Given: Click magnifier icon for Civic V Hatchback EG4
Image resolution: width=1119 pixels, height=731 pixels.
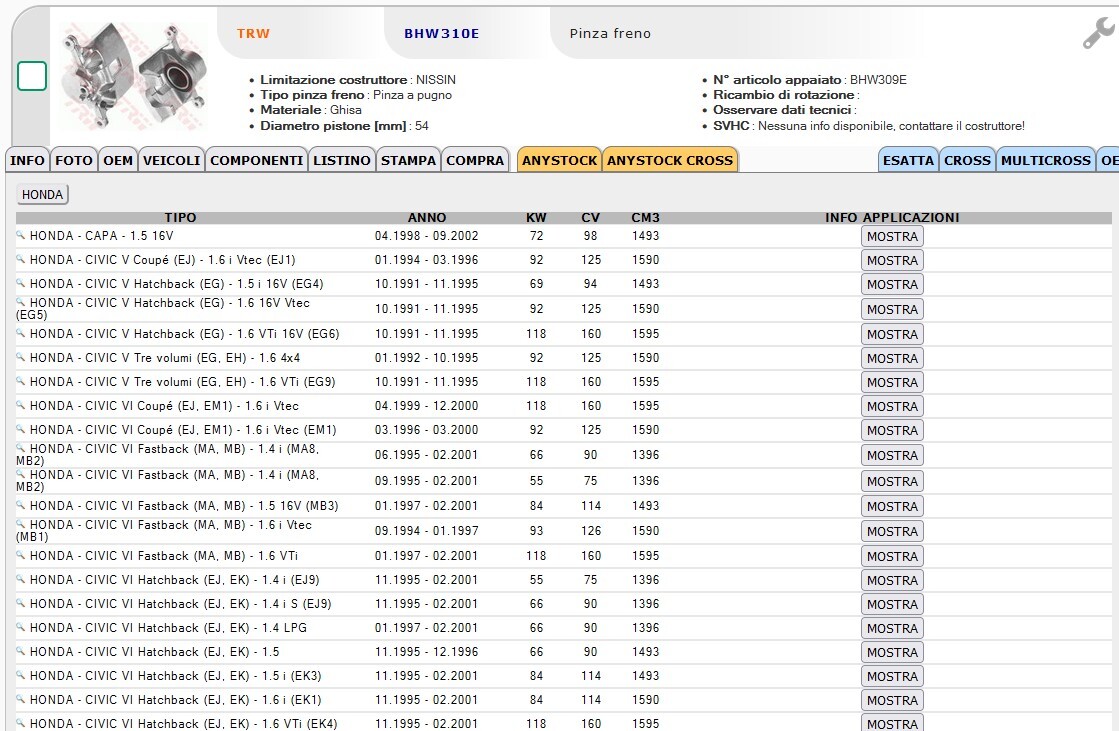Looking at the screenshot, I should click(x=21, y=282).
